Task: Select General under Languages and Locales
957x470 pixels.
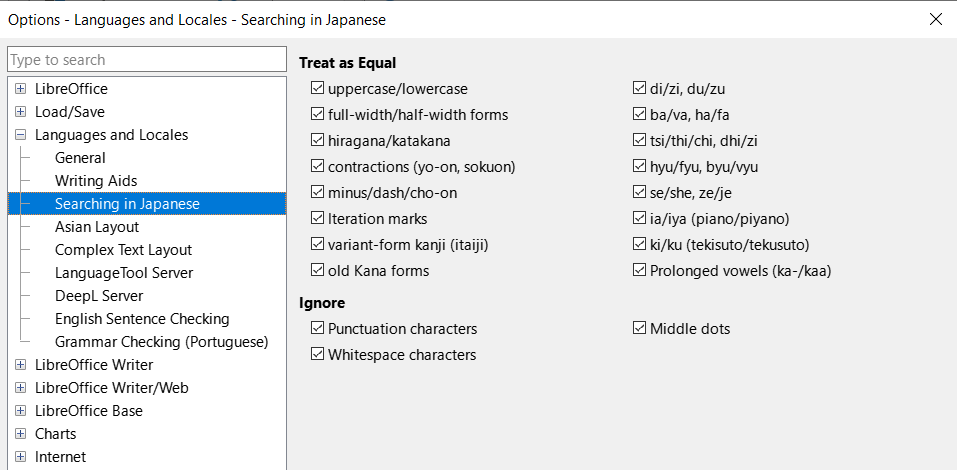Action: (x=80, y=157)
